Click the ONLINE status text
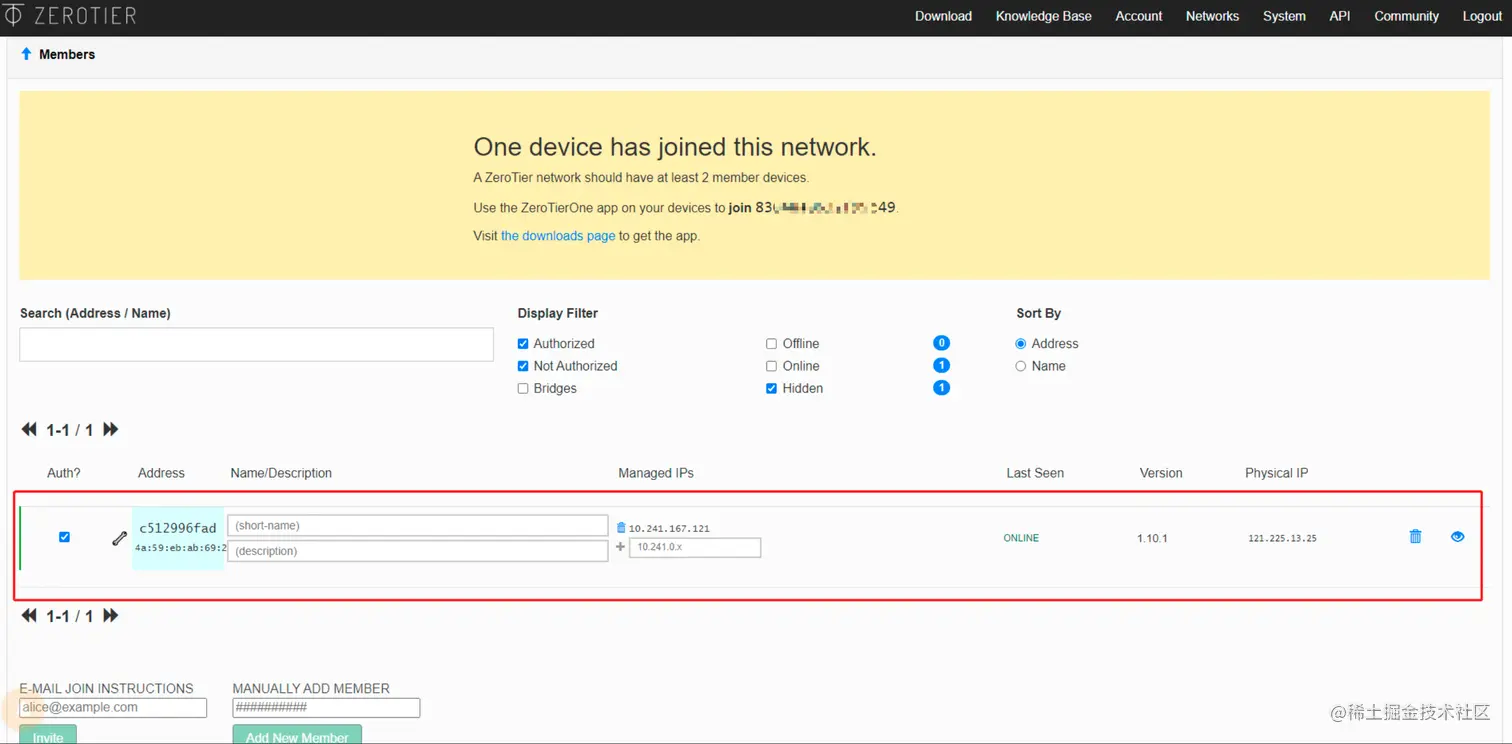 (1021, 538)
